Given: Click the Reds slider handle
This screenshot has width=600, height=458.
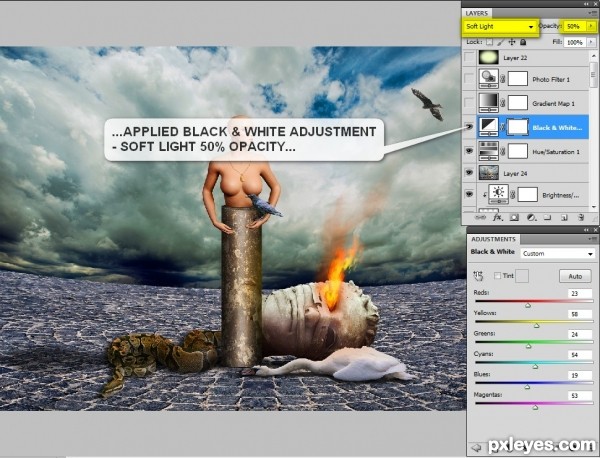Looking at the screenshot, I should point(528,305).
